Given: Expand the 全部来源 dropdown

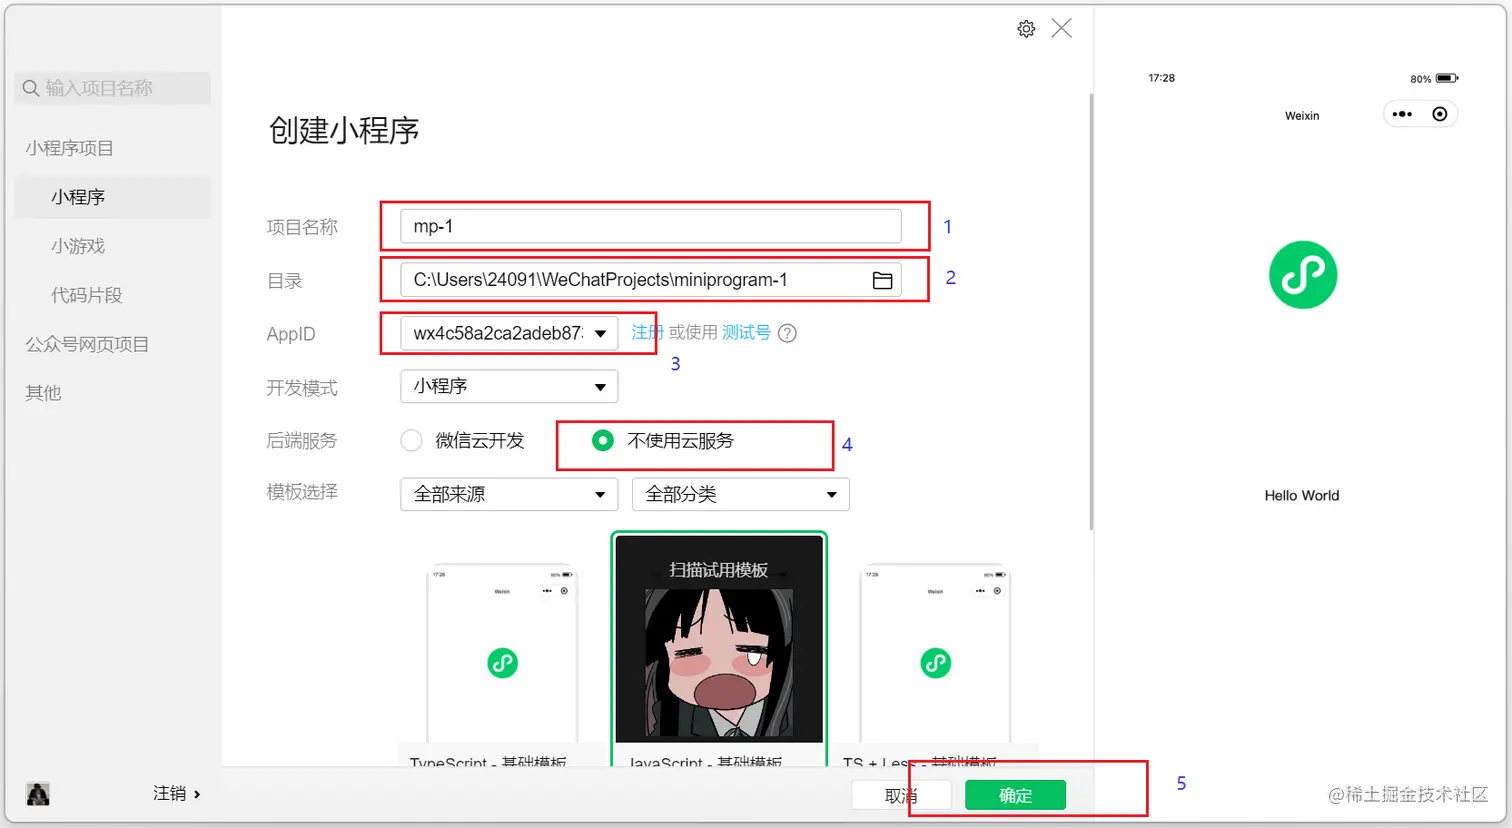Looking at the screenshot, I should point(508,494).
